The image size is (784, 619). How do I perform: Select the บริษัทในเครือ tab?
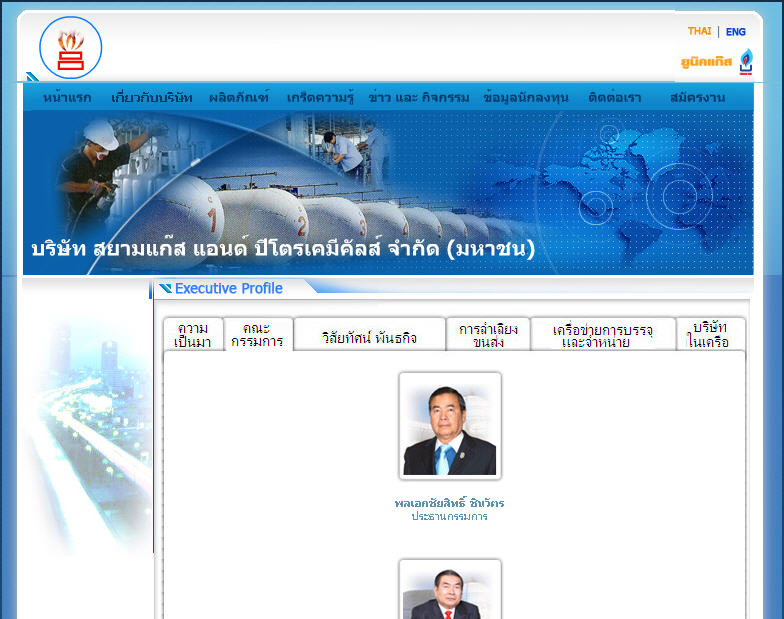point(710,334)
